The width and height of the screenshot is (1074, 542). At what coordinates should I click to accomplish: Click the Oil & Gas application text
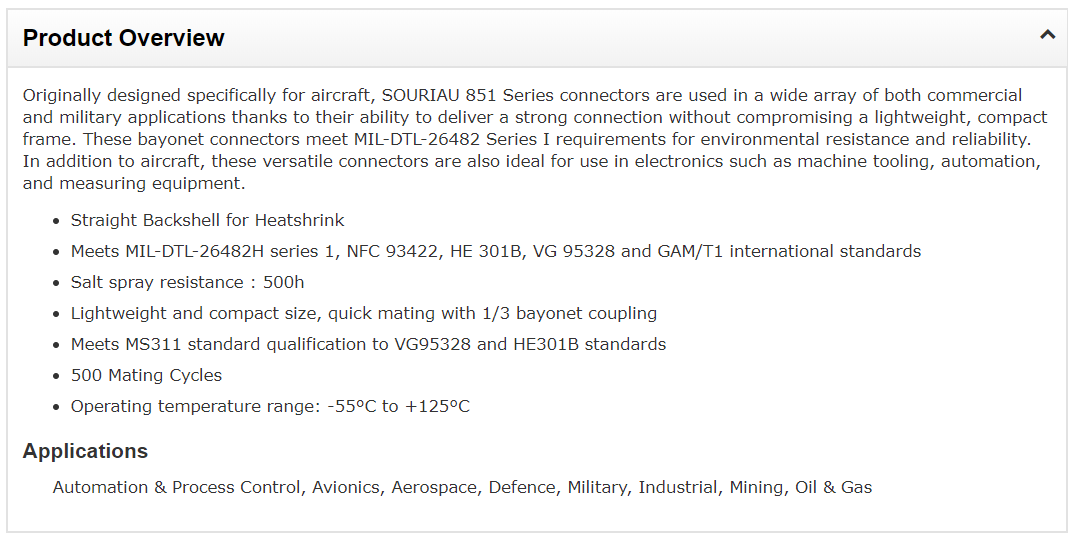834,487
